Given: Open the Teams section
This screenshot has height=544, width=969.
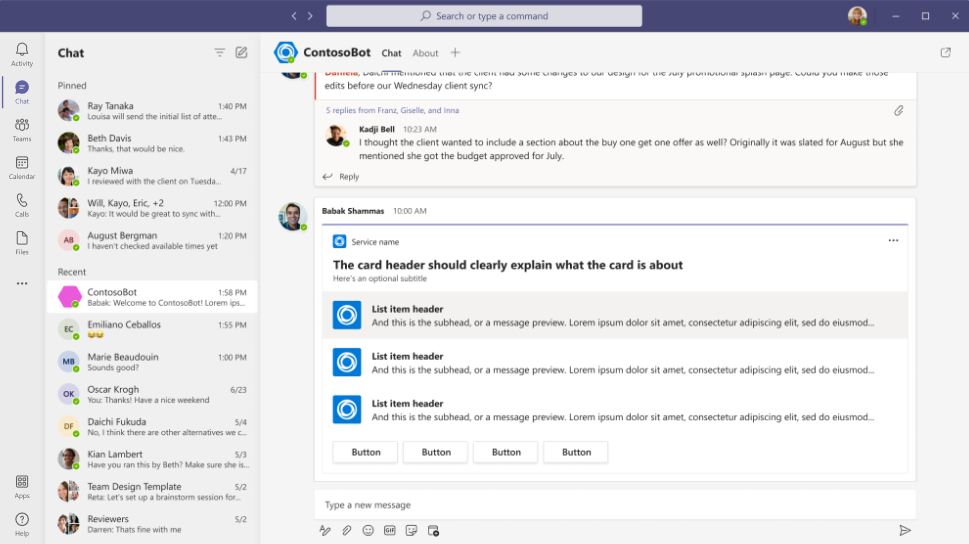Looking at the screenshot, I should (22, 130).
